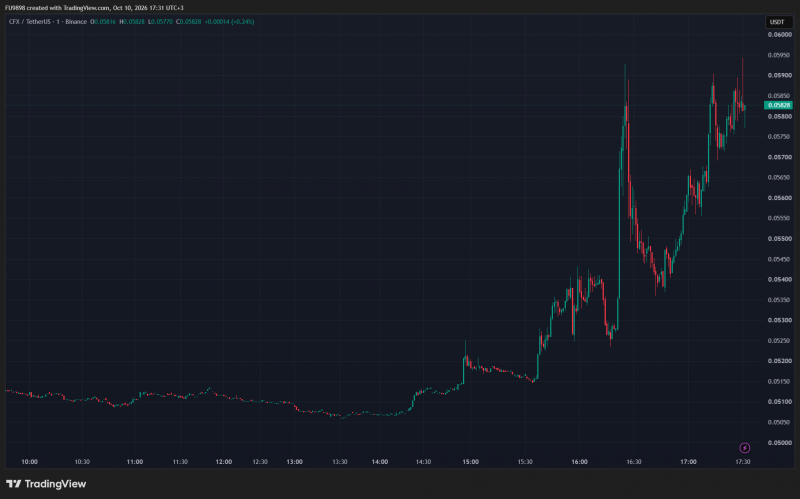
Task: Click the 0.05500 price scale label
Action: click(780, 239)
